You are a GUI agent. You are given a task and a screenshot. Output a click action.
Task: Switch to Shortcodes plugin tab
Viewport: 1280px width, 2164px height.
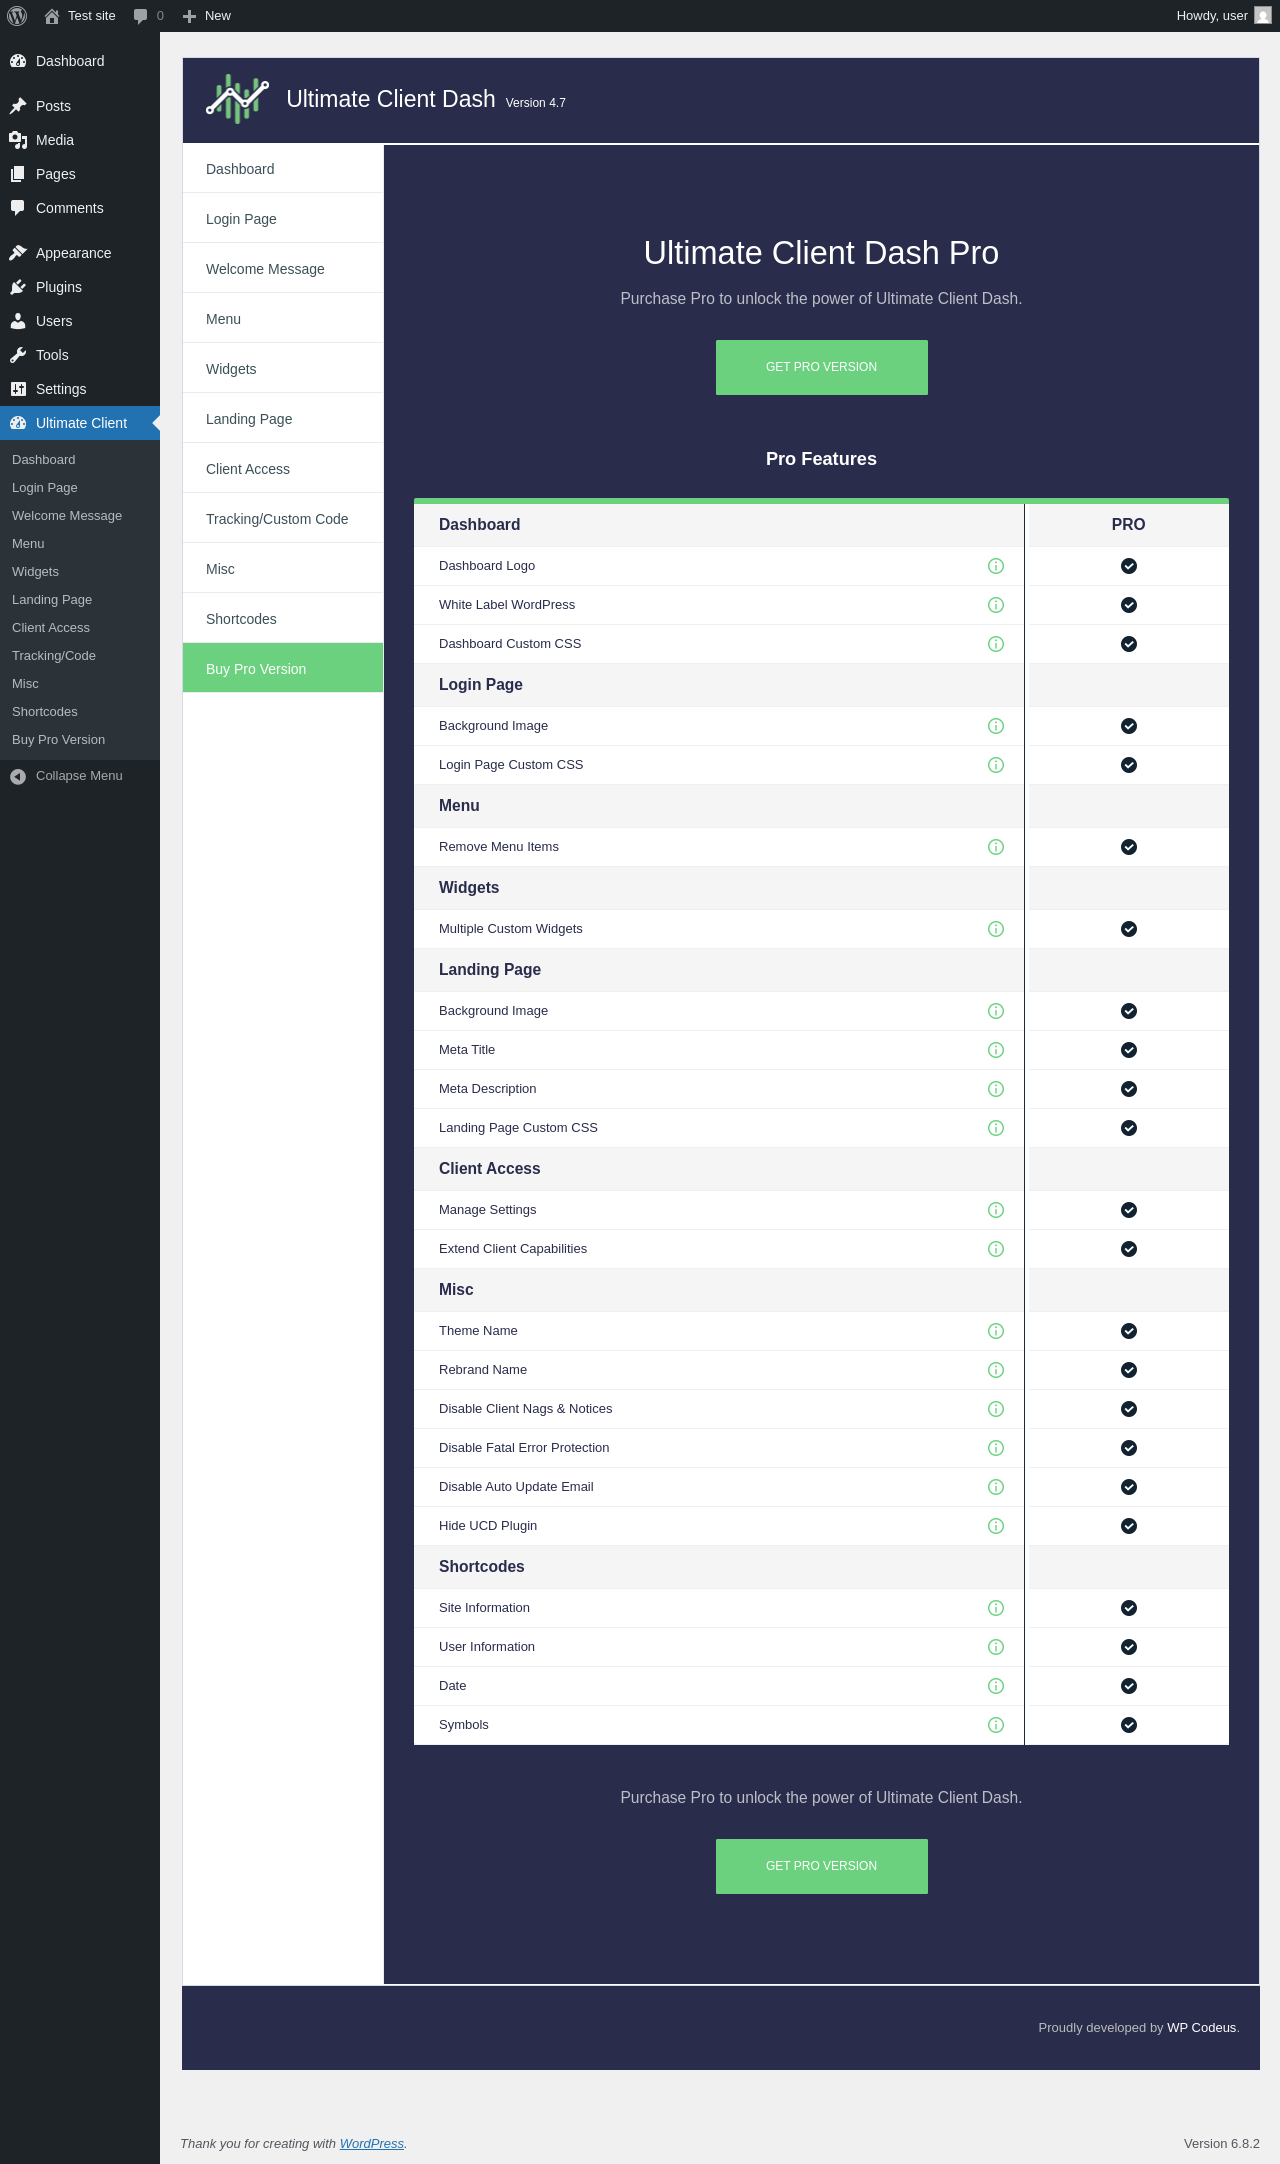pyautogui.click(x=283, y=619)
